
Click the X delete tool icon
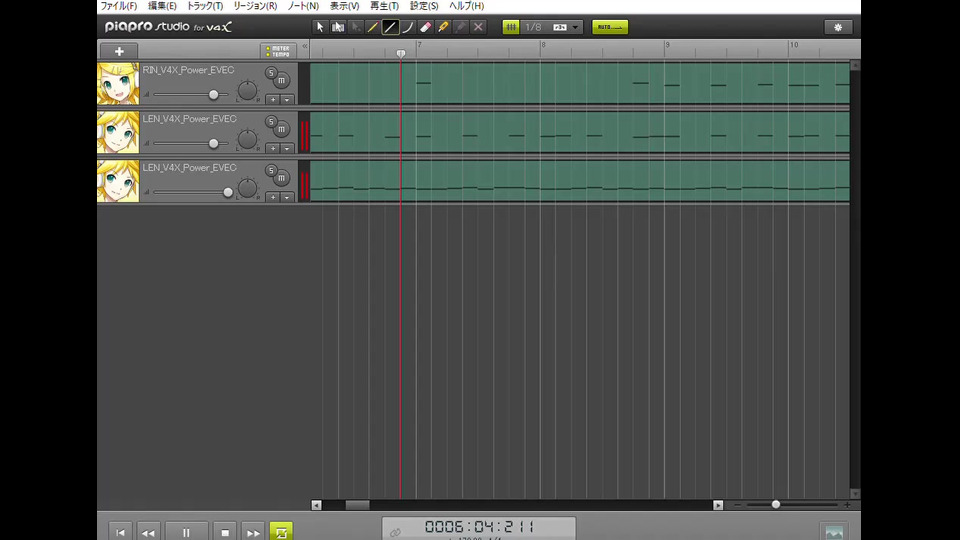(x=478, y=27)
